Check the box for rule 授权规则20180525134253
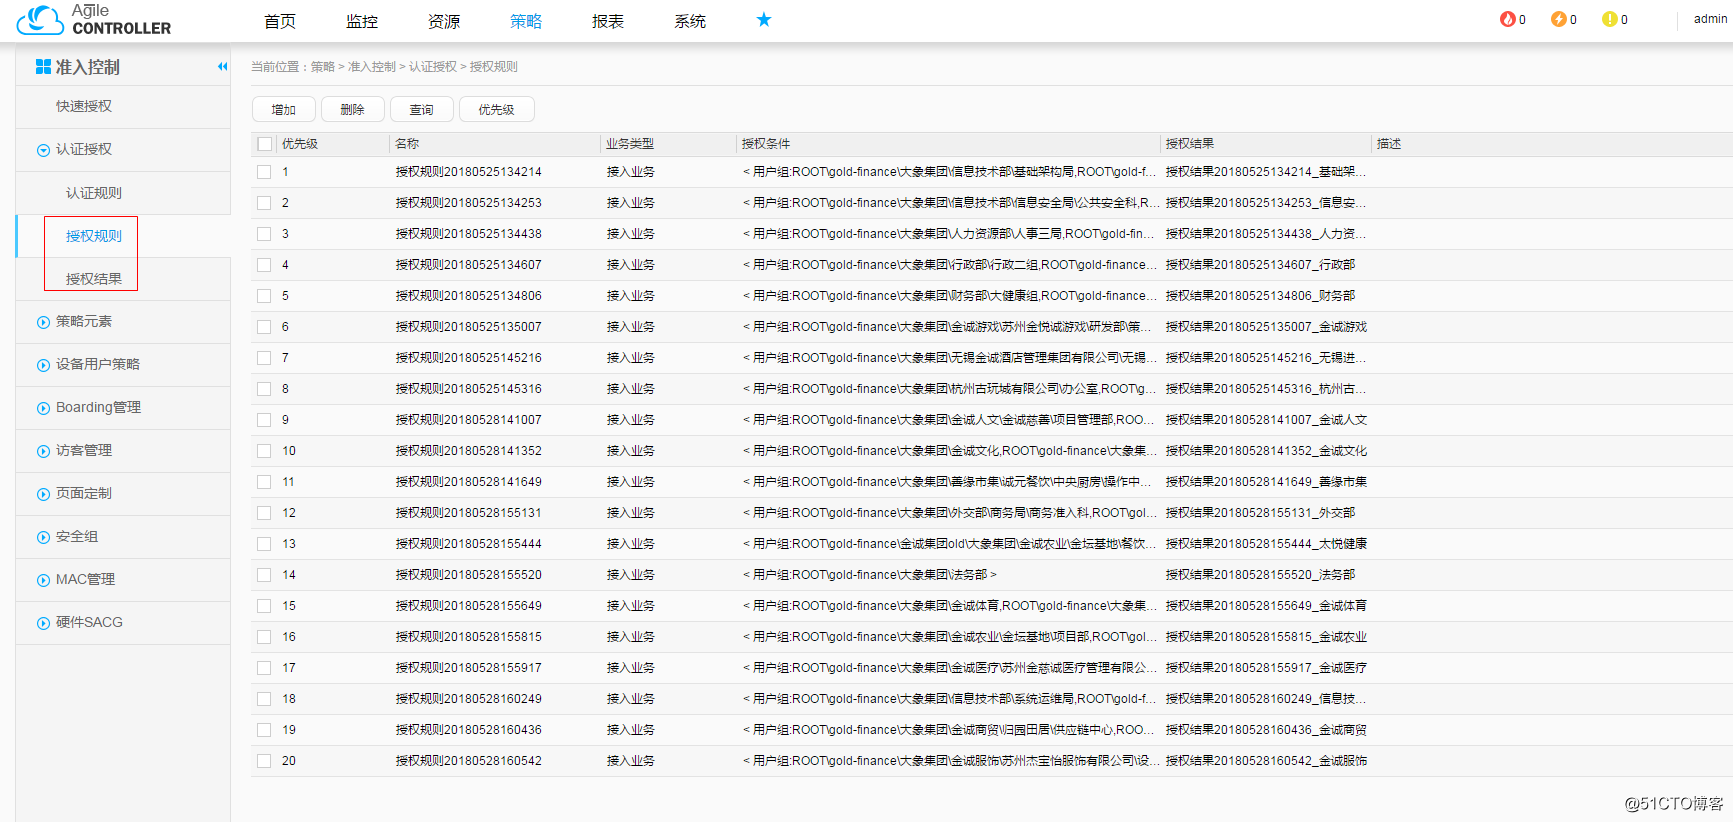Image resolution: width=1733 pixels, height=822 pixels. pos(264,203)
